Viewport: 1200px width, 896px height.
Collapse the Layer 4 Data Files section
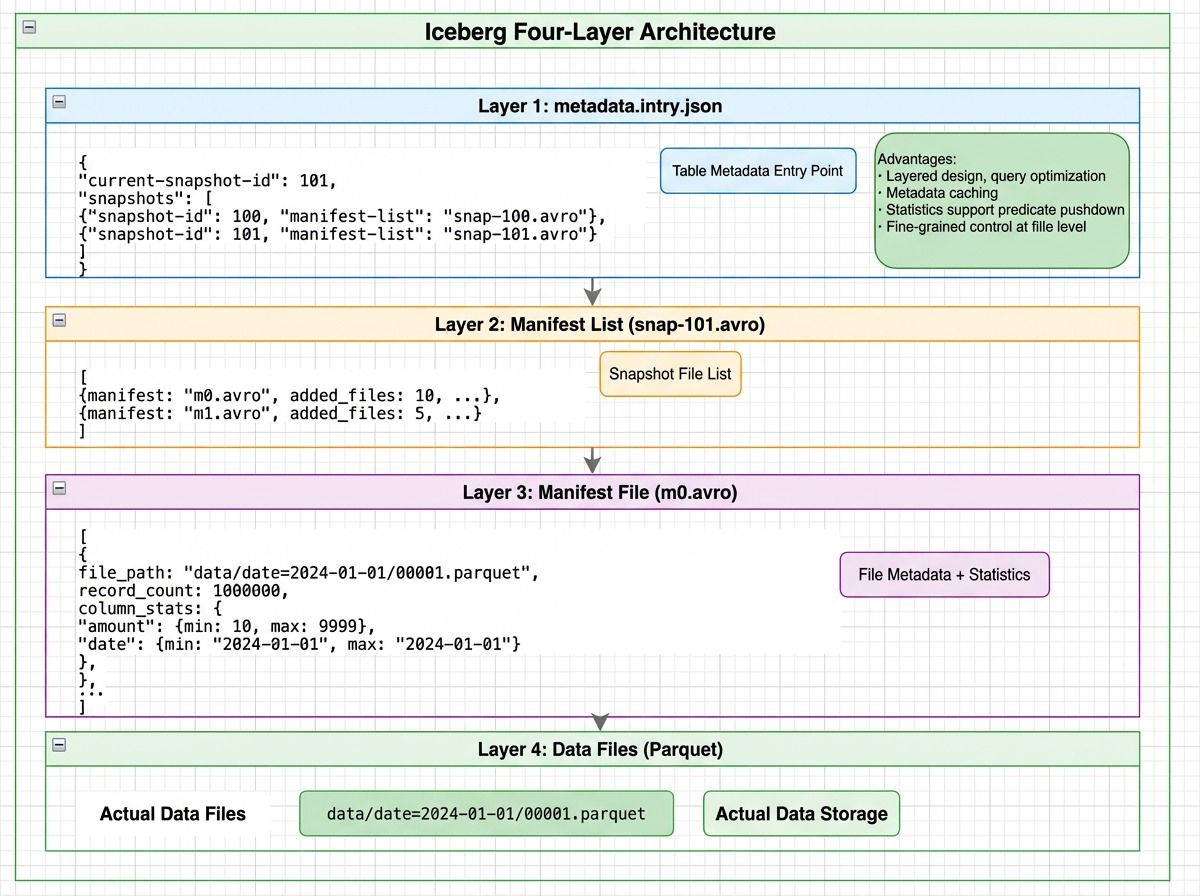click(60, 745)
